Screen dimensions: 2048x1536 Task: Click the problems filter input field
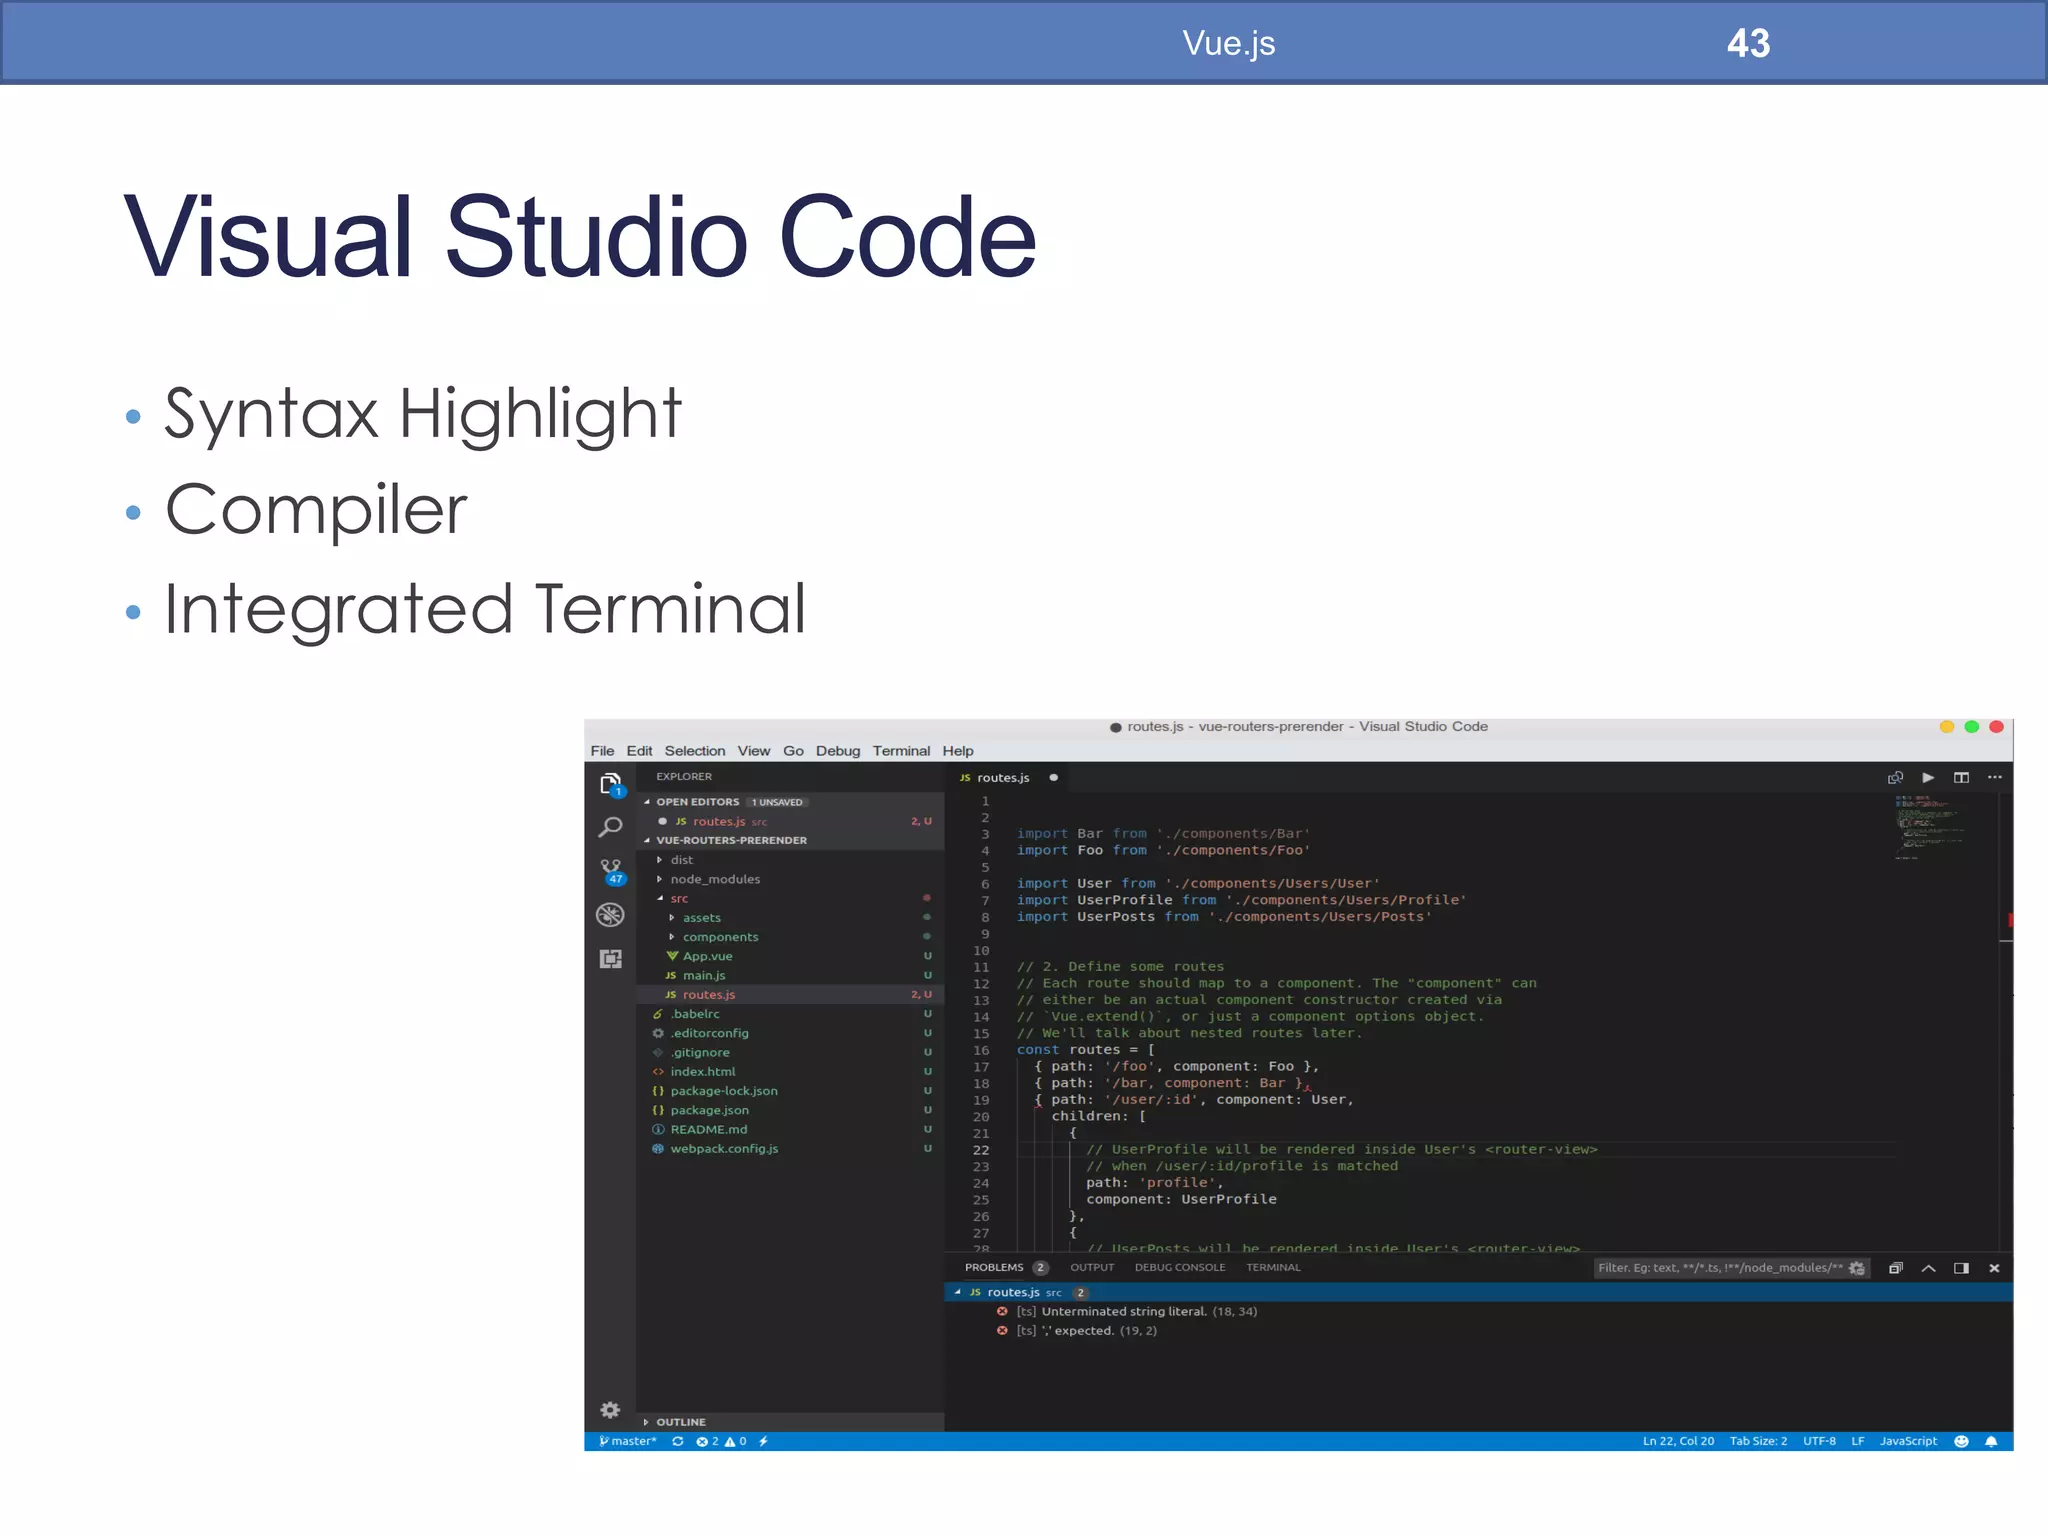coord(1718,1268)
